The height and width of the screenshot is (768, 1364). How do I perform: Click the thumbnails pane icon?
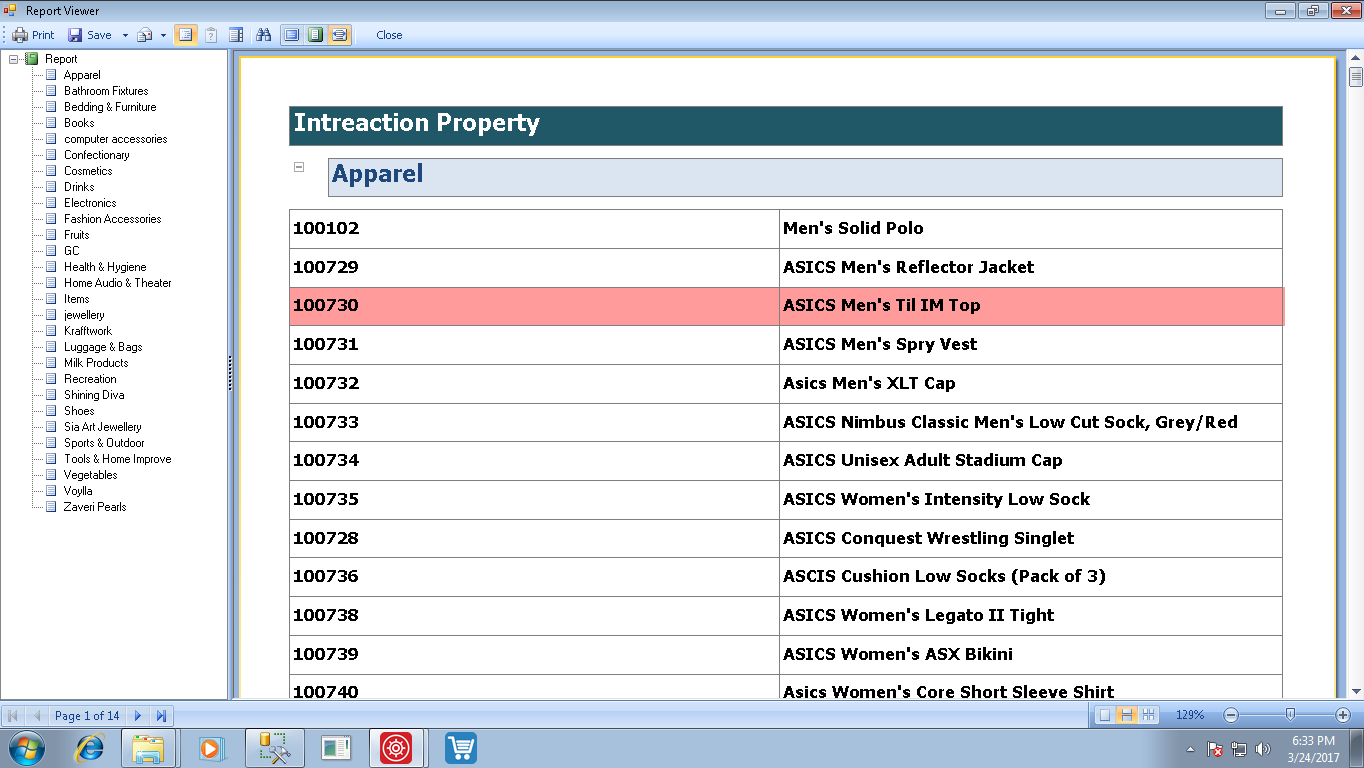point(236,35)
